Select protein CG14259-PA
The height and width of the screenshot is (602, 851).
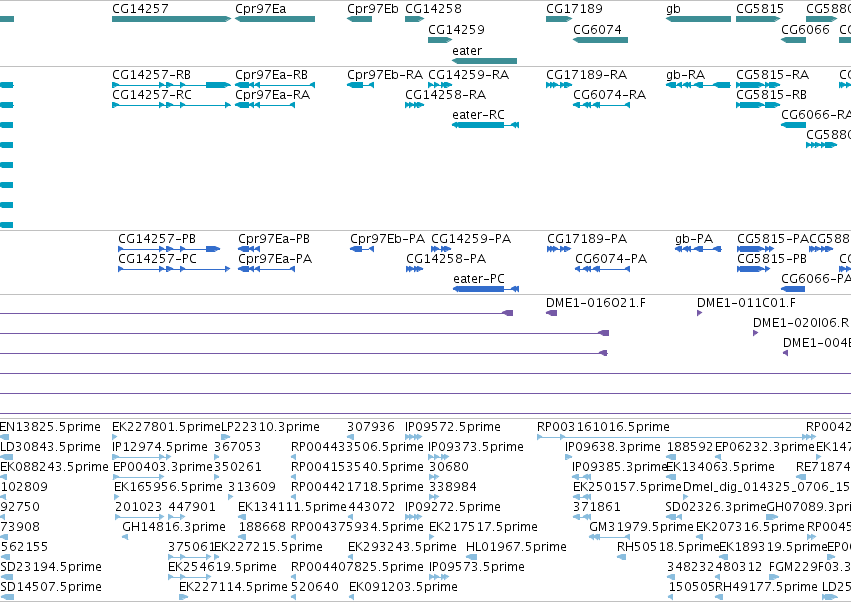441,249
